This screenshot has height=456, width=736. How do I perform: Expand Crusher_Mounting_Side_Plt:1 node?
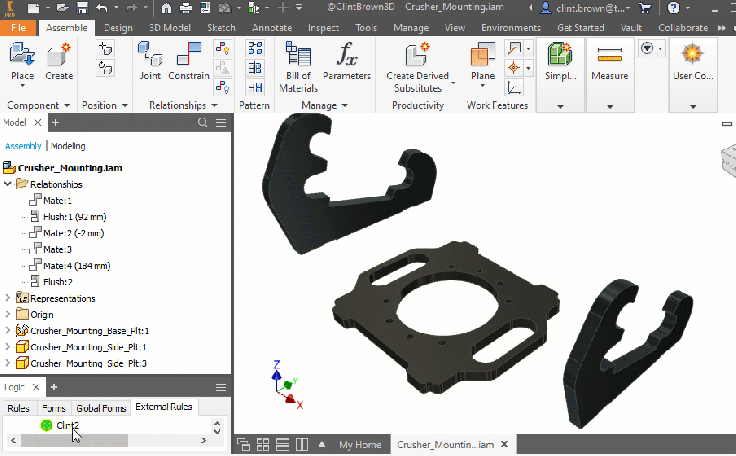8,347
